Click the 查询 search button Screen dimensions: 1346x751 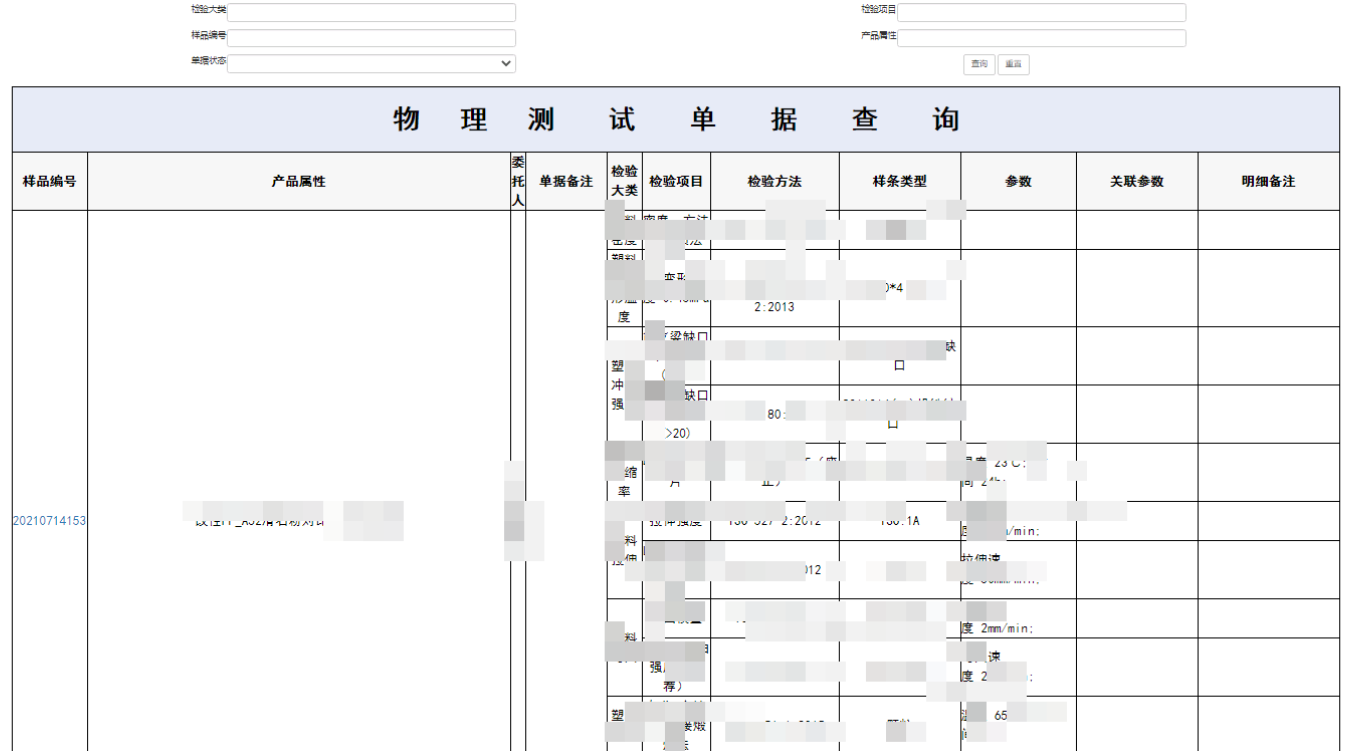point(979,64)
